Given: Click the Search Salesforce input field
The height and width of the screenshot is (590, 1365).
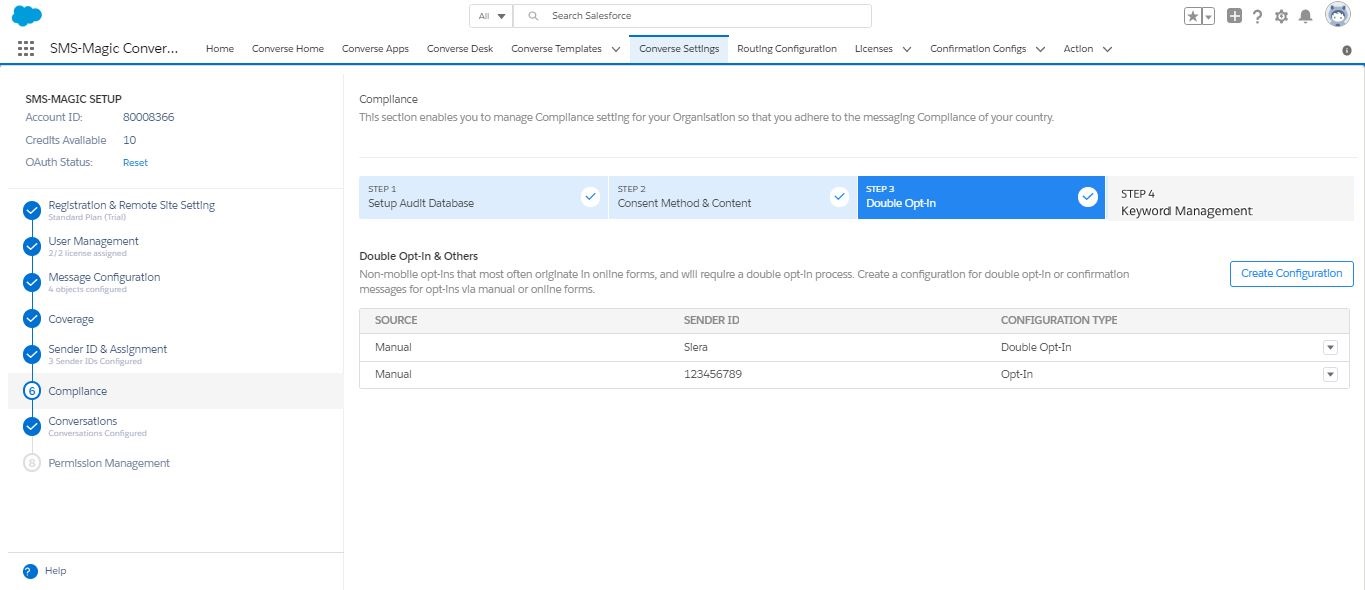Looking at the screenshot, I should (x=692, y=16).
